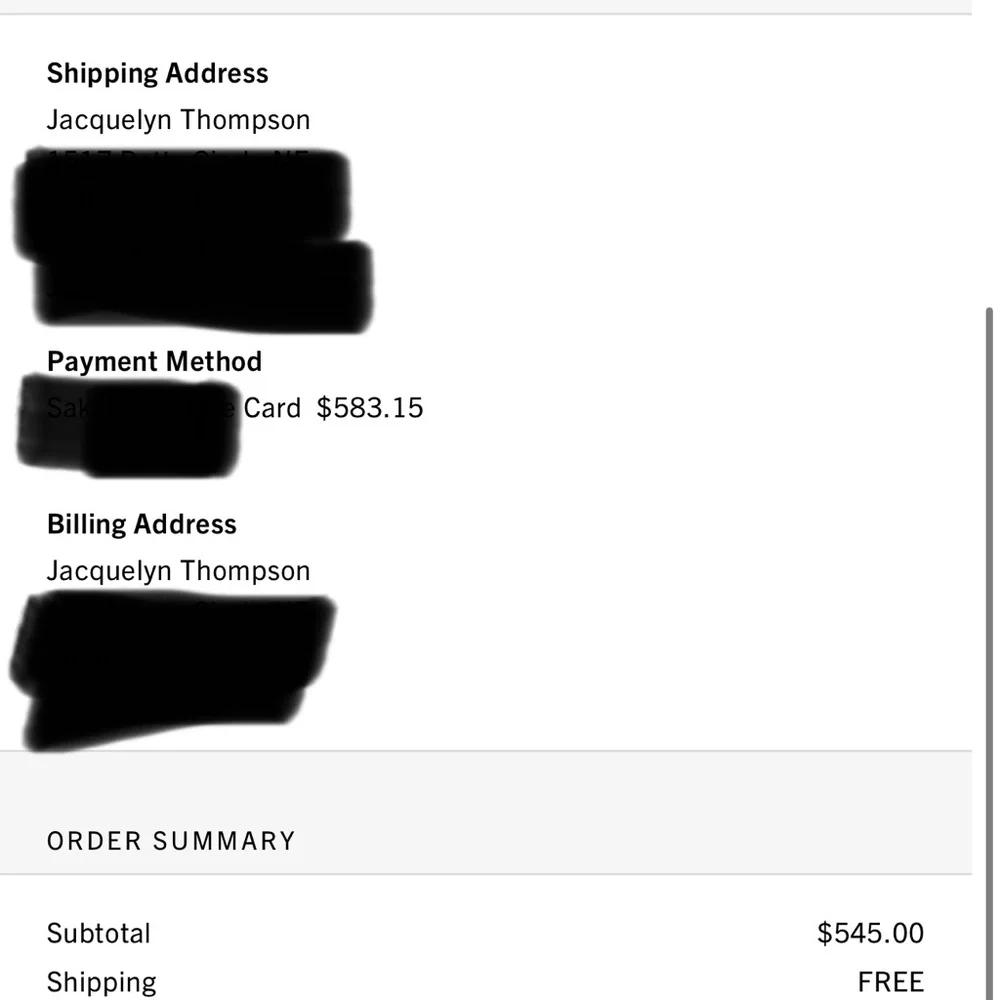Click the word Card in Payment Method
Image resolution: width=1000 pixels, height=1000 pixels.
click(x=272, y=408)
